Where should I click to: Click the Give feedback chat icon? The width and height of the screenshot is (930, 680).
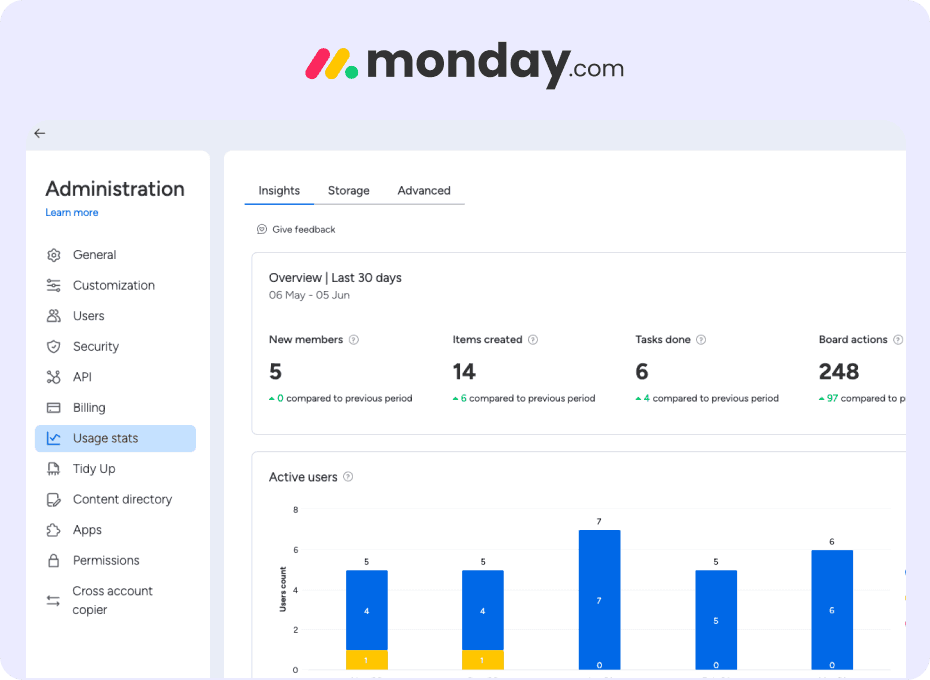click(262, 229)
